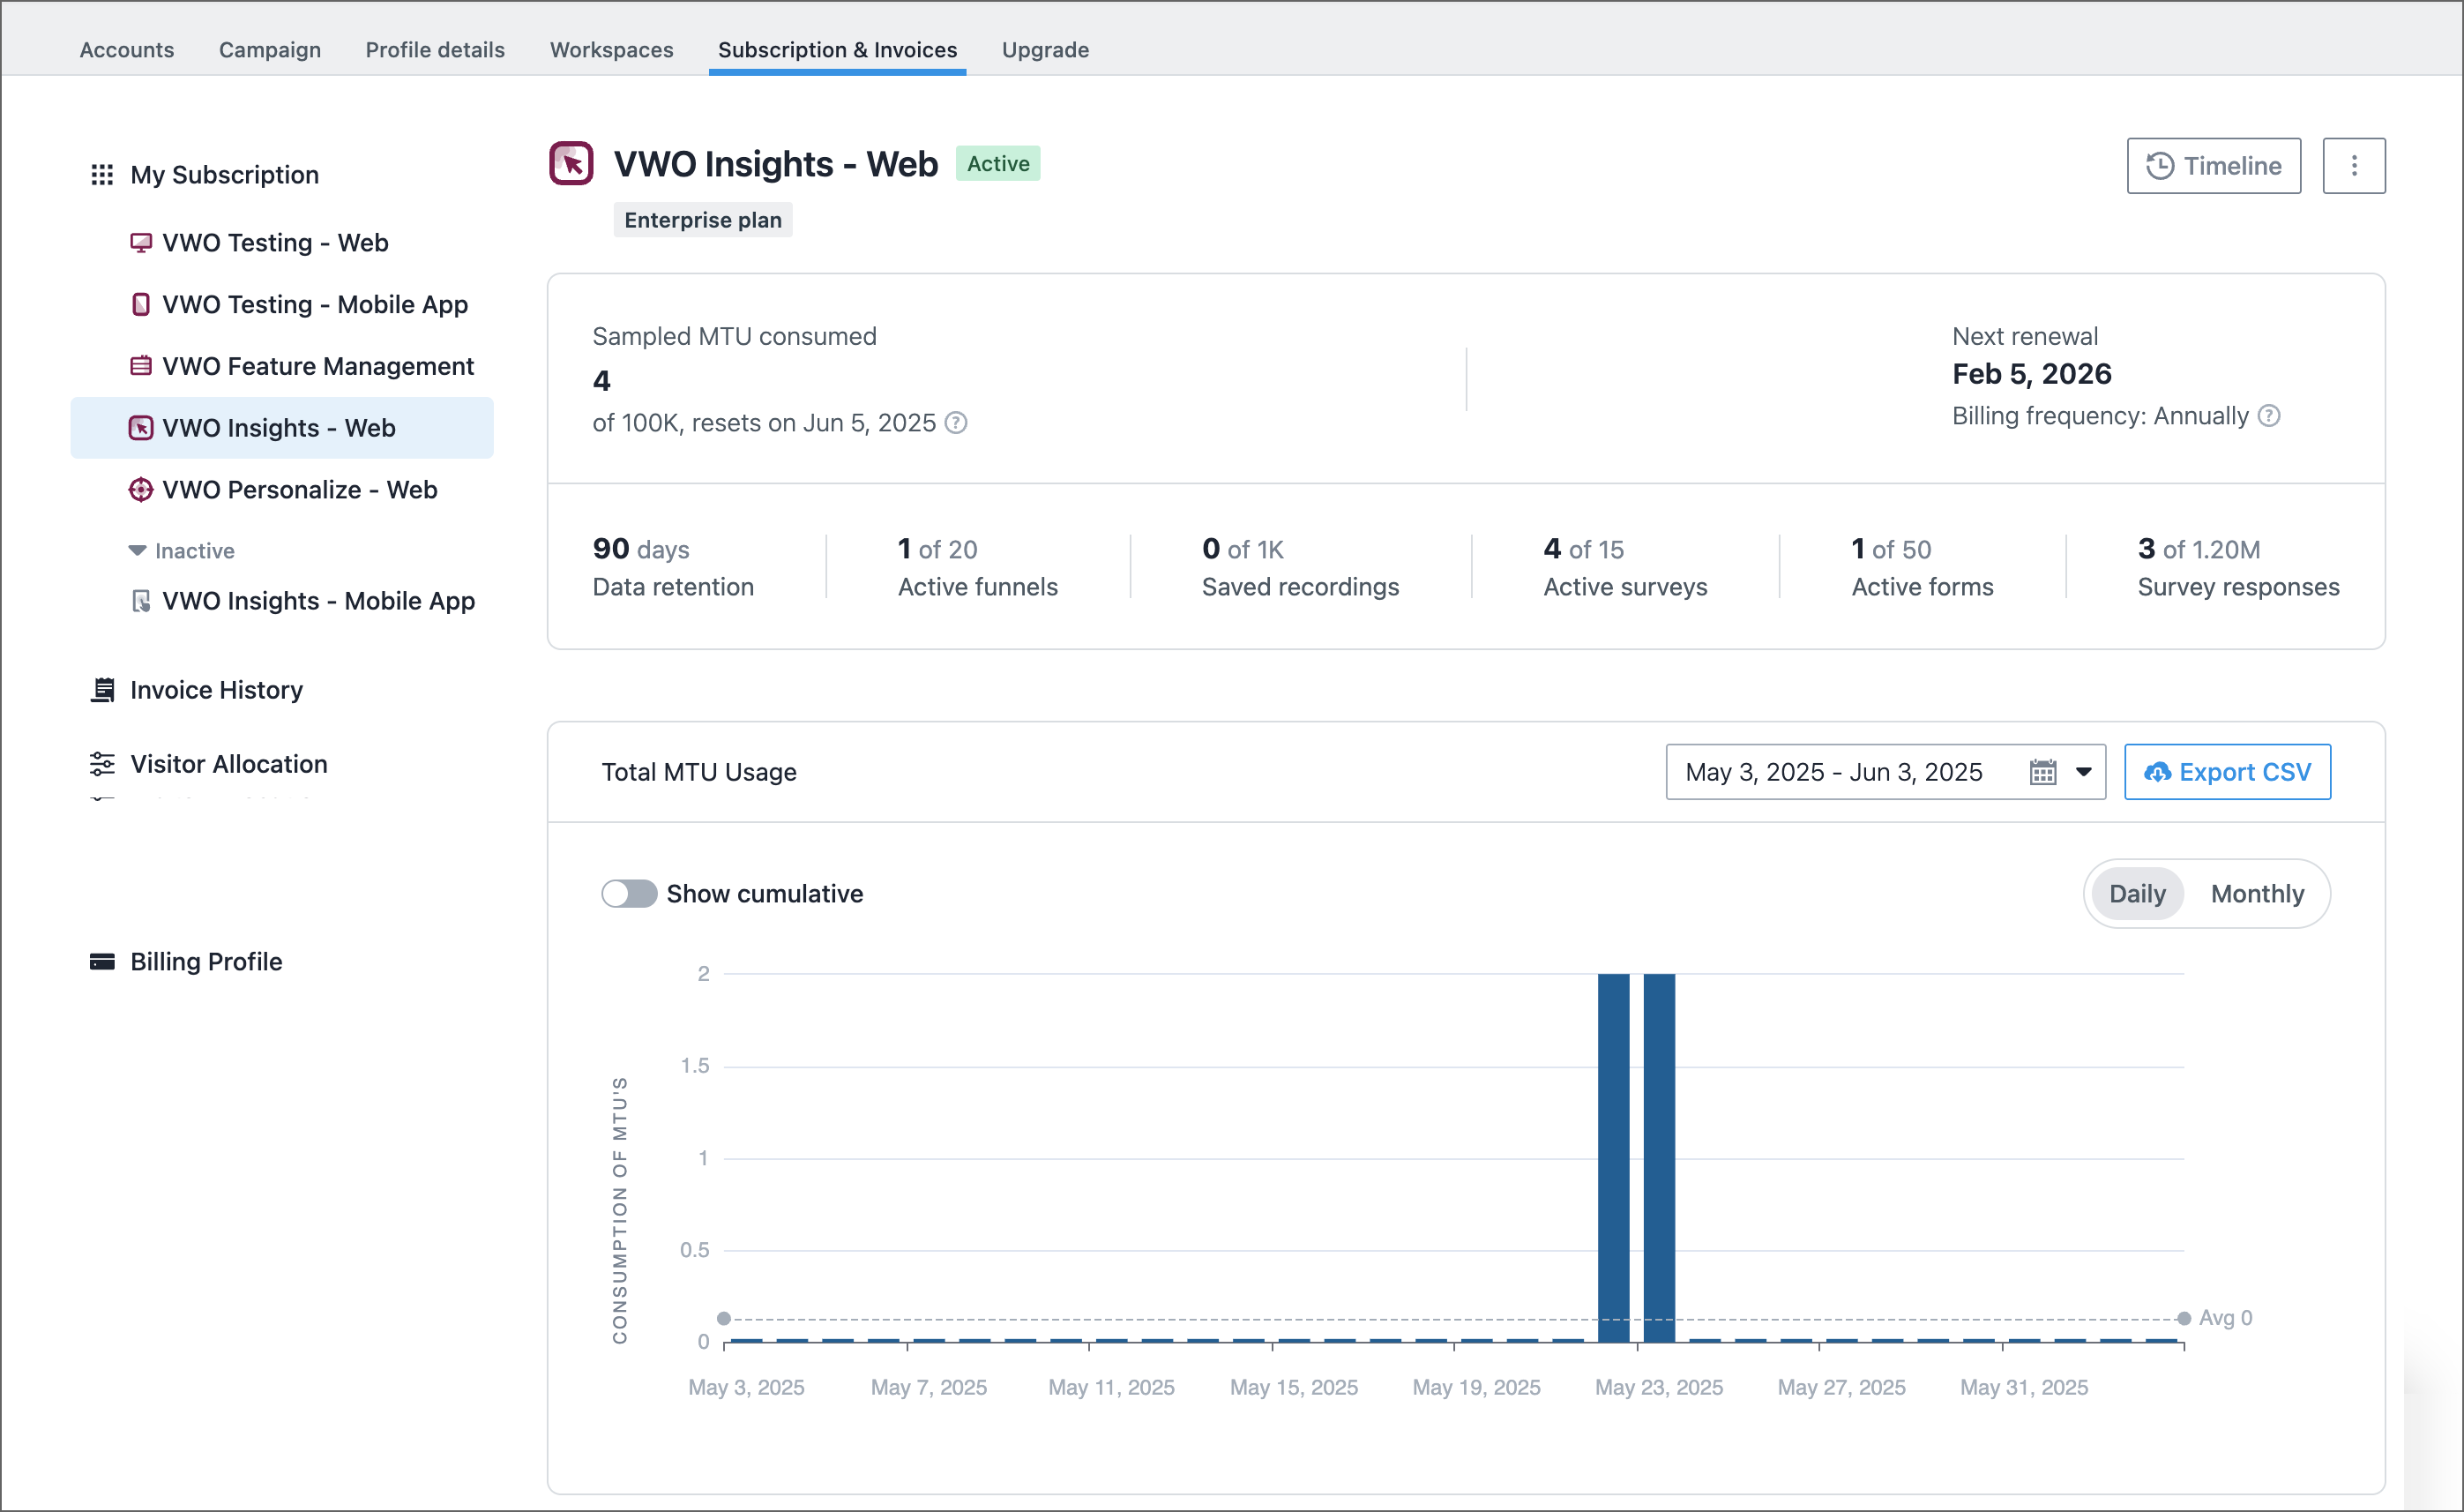2464x1512 pixels.
Task: Click the 3 of 1.20M Survey responses stat
Action: pyautogui.click(x=2238, y=567)
